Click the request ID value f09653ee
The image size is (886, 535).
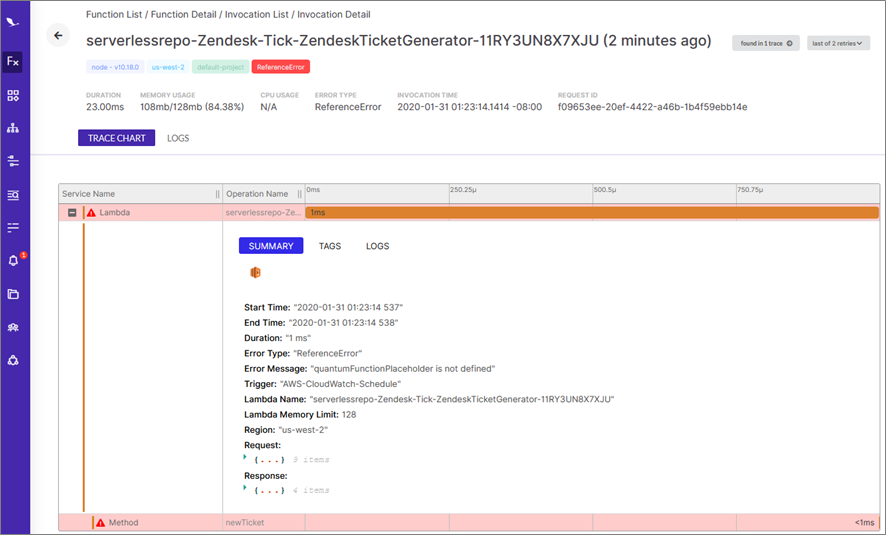click(x=652, y=107)
